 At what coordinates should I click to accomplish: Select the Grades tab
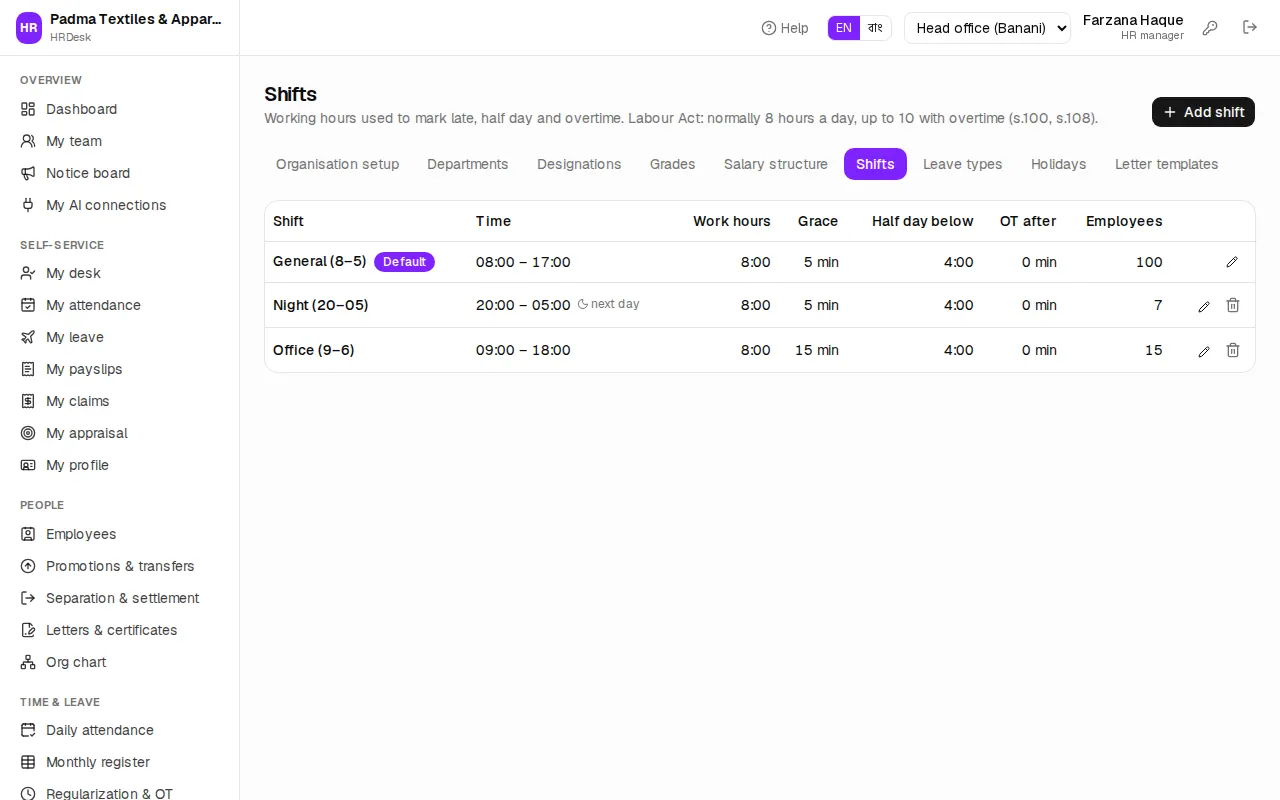[672, 164]
